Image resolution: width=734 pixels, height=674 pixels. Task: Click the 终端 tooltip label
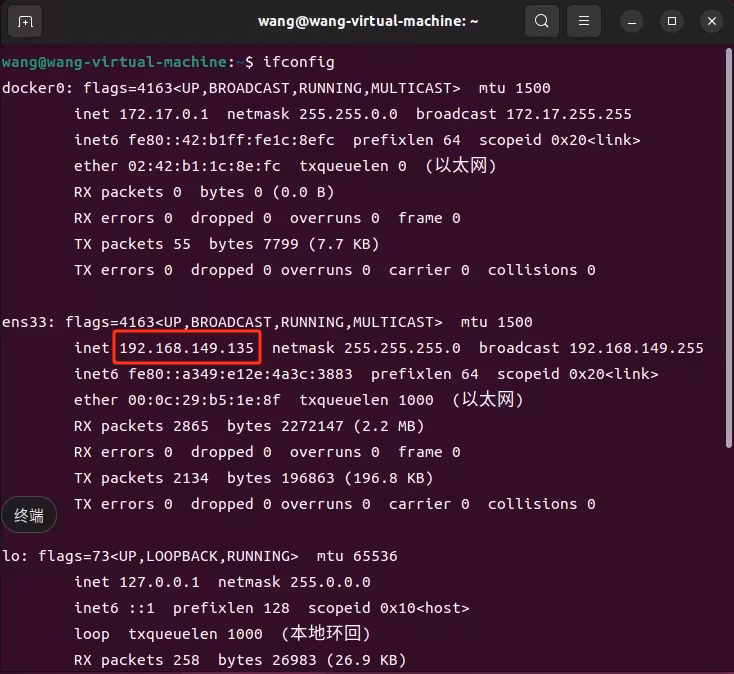pyautogui.click(x=29, y=515)
